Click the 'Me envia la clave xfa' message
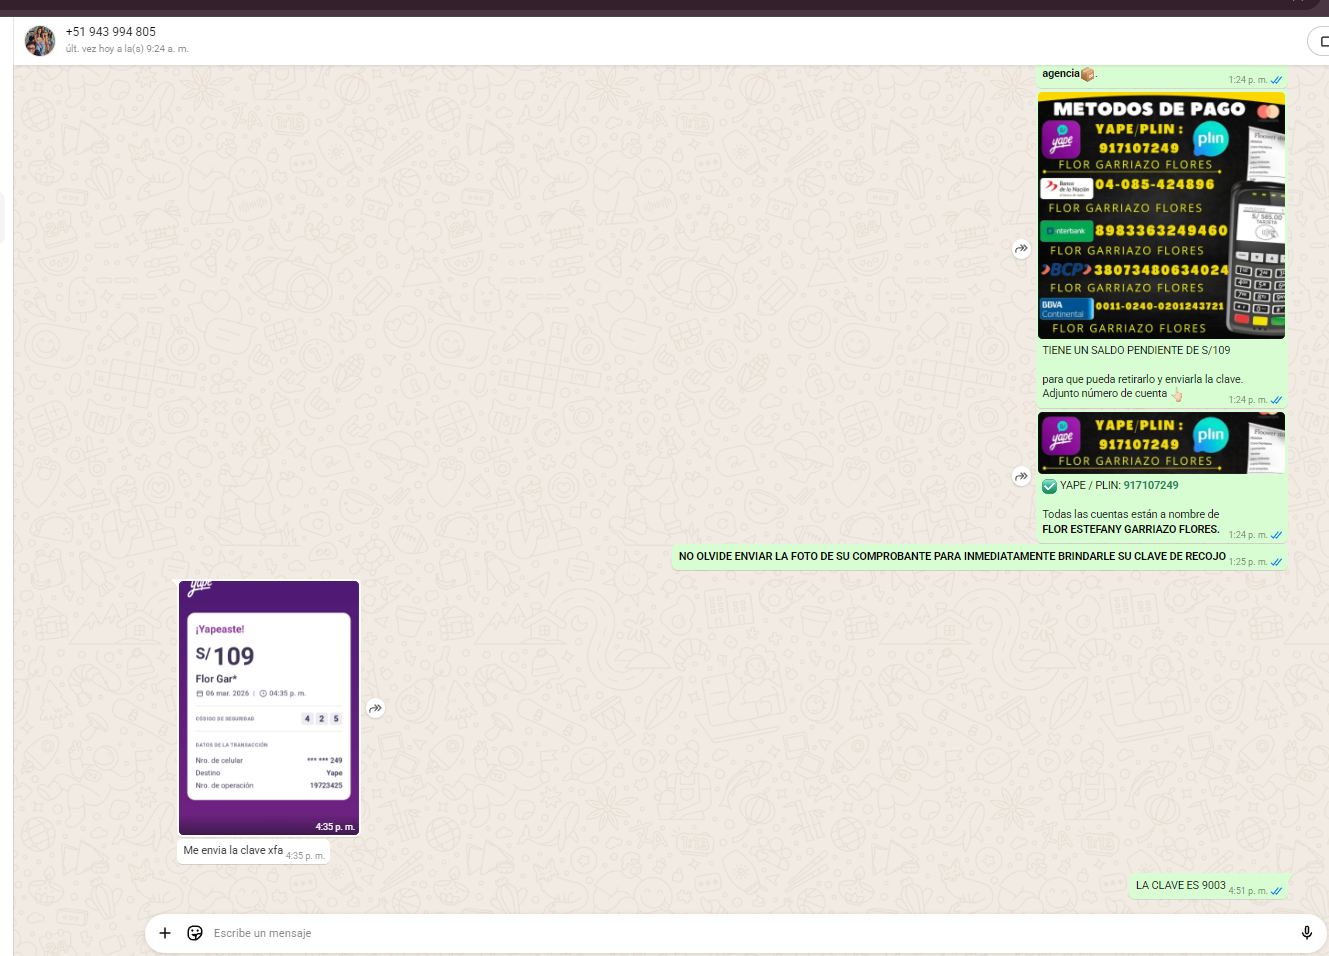Viewport: 1329px width, 956px height. click(233, 851)
